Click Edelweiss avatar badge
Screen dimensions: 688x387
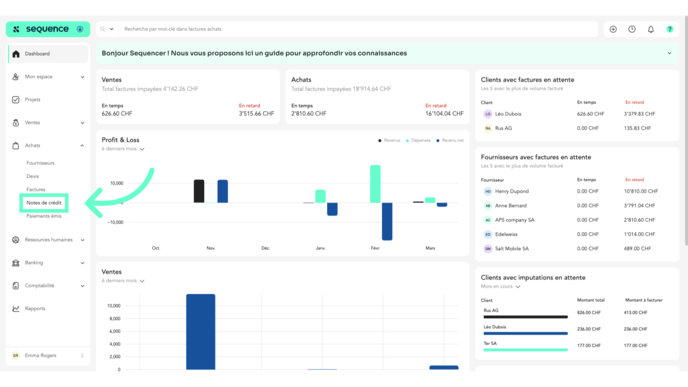pos(488,235)
